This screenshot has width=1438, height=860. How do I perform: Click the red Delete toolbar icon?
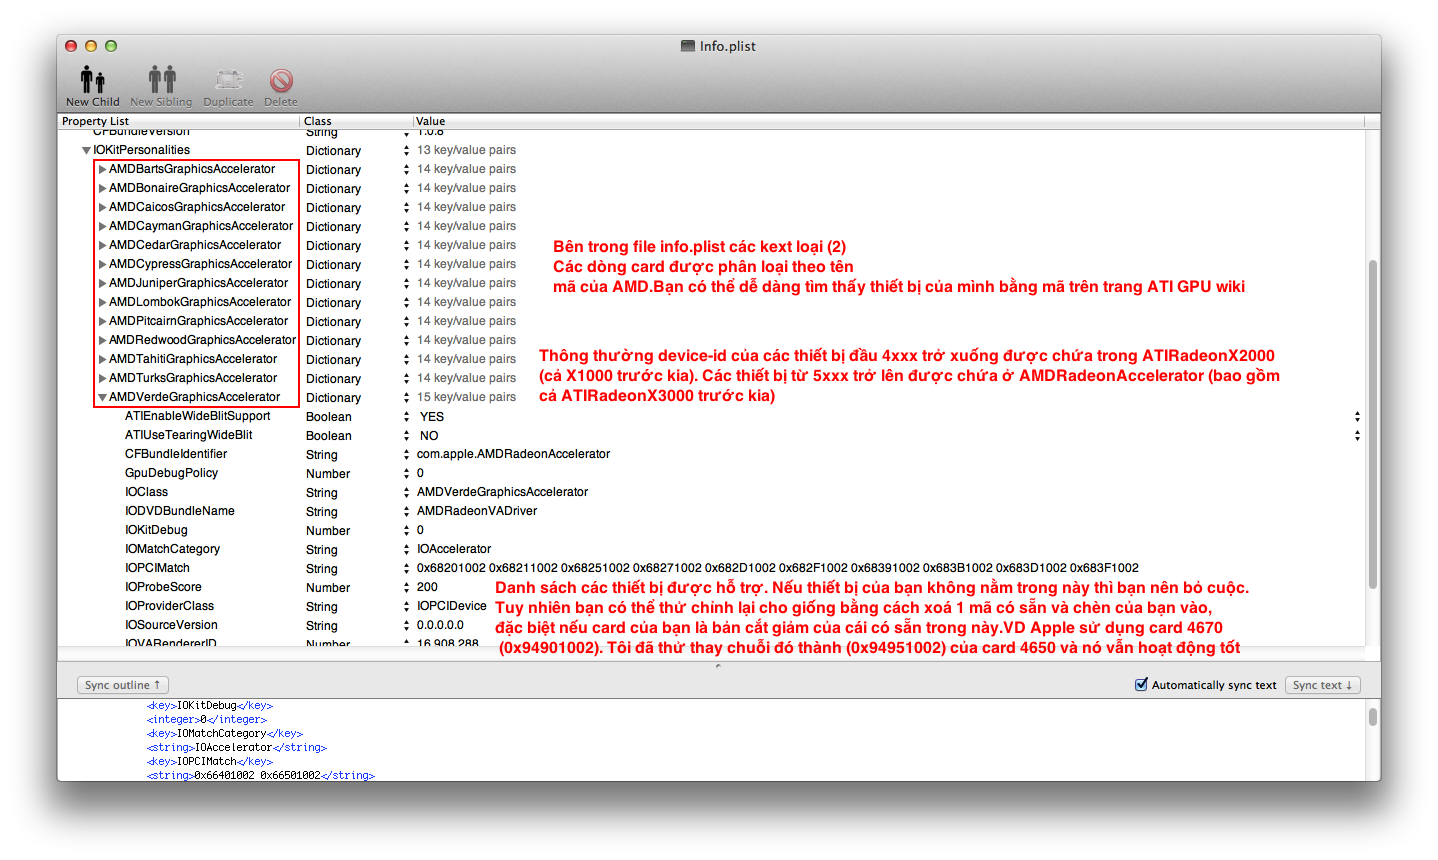pos(281,80)
